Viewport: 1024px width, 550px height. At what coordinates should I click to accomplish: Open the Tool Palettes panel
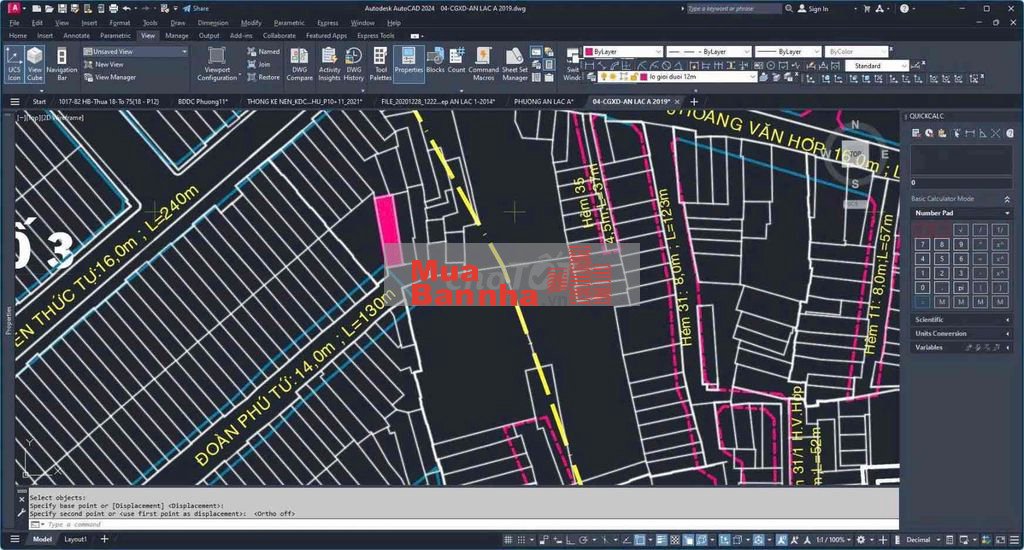(x=381, y=63)
